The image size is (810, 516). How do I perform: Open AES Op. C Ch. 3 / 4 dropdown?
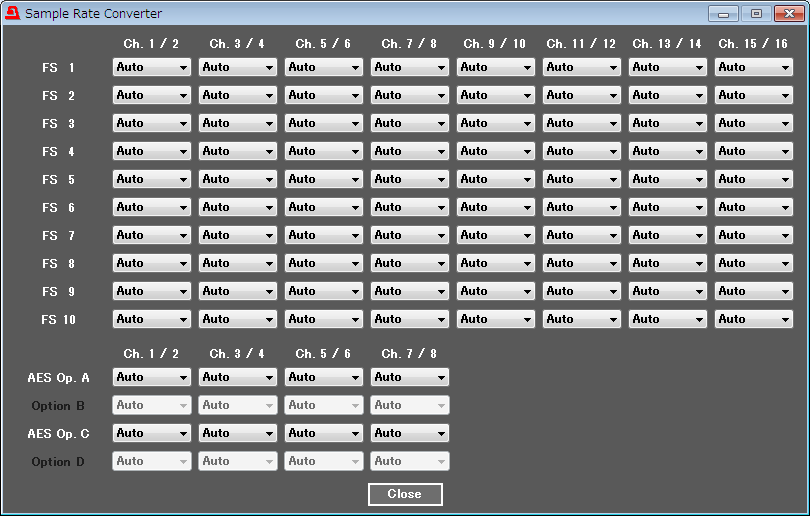point(237,433)
